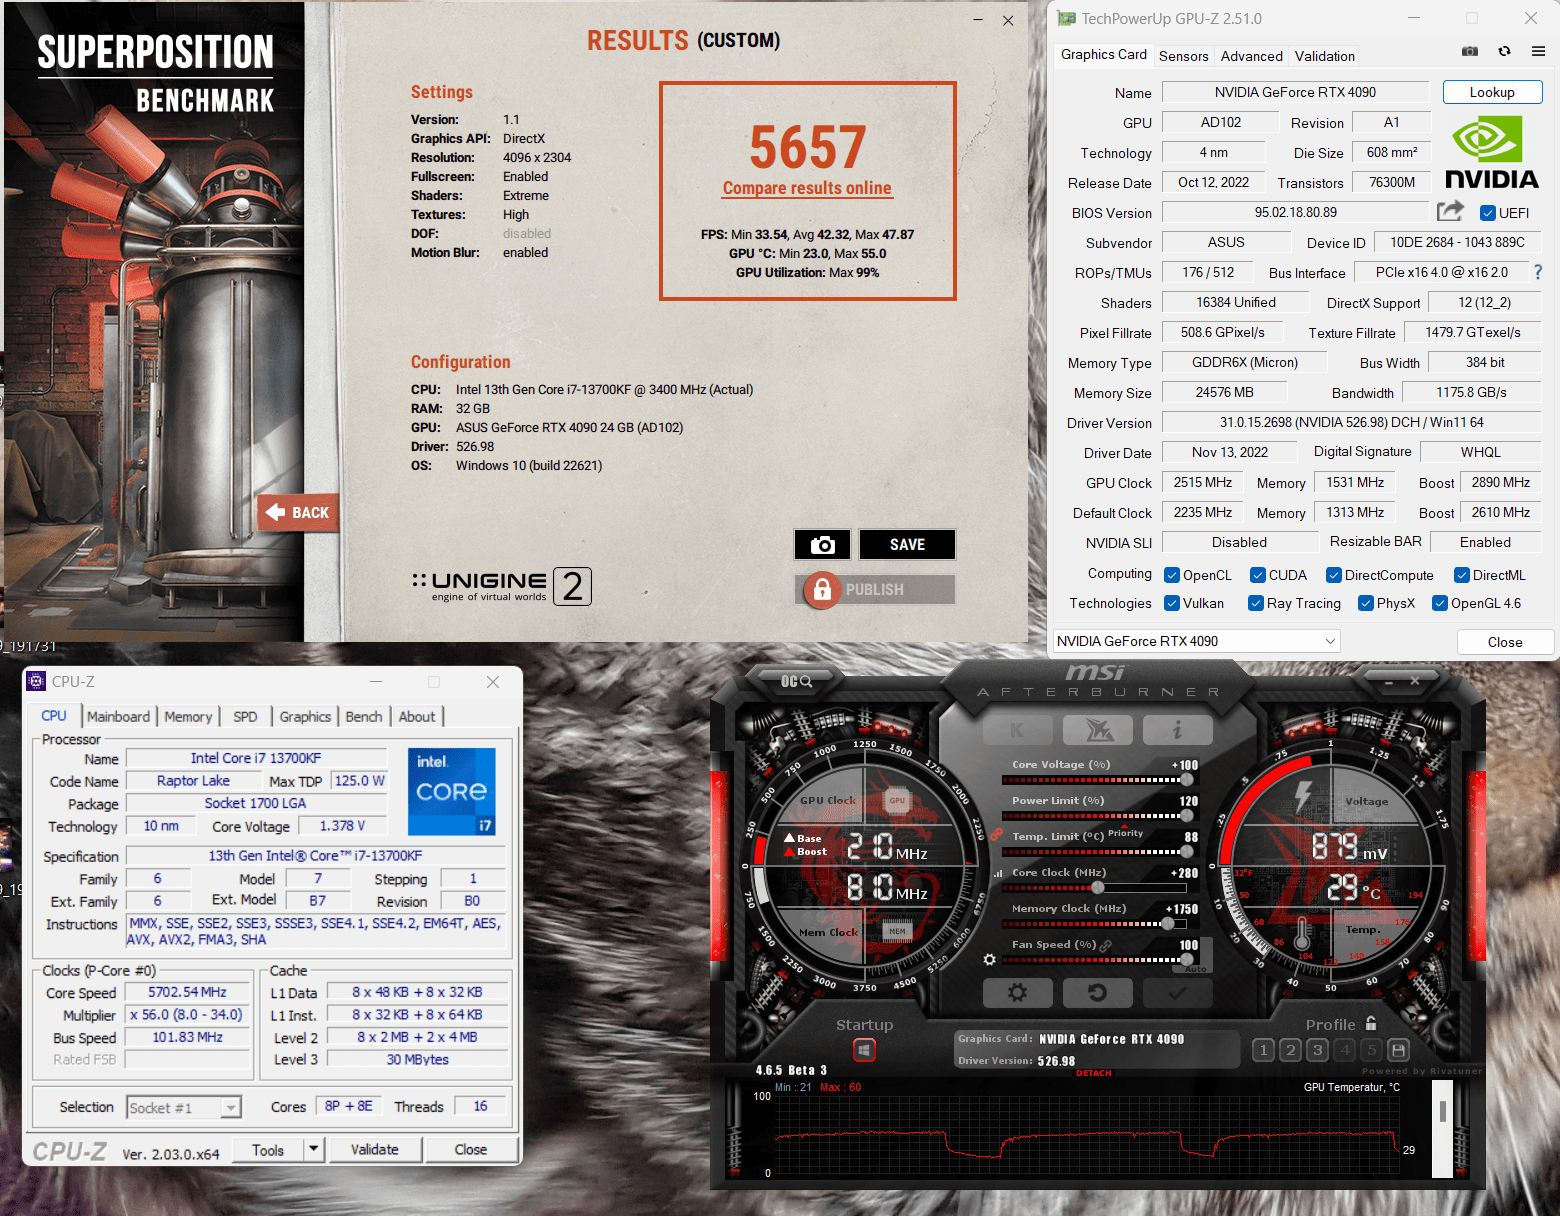Switch to the Sensors tab in GPU-Z
This screenshot has width=1560, height=1216.
click(x=1183, y=56)
